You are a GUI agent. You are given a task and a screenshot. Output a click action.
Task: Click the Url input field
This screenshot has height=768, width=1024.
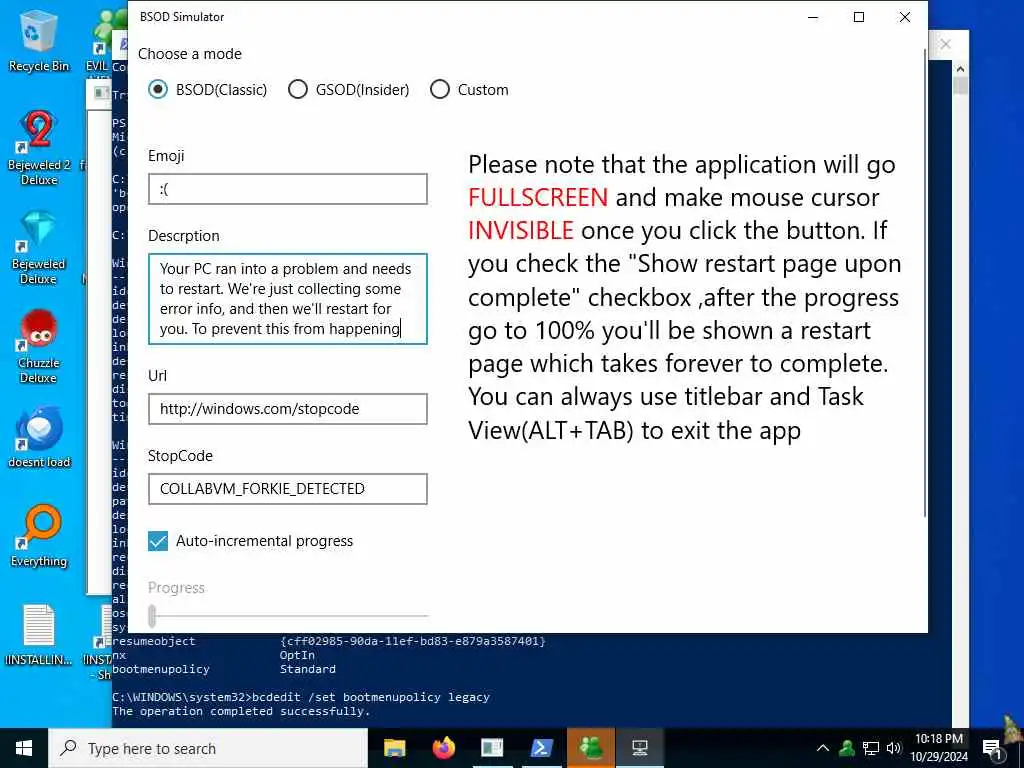(288, 409)
